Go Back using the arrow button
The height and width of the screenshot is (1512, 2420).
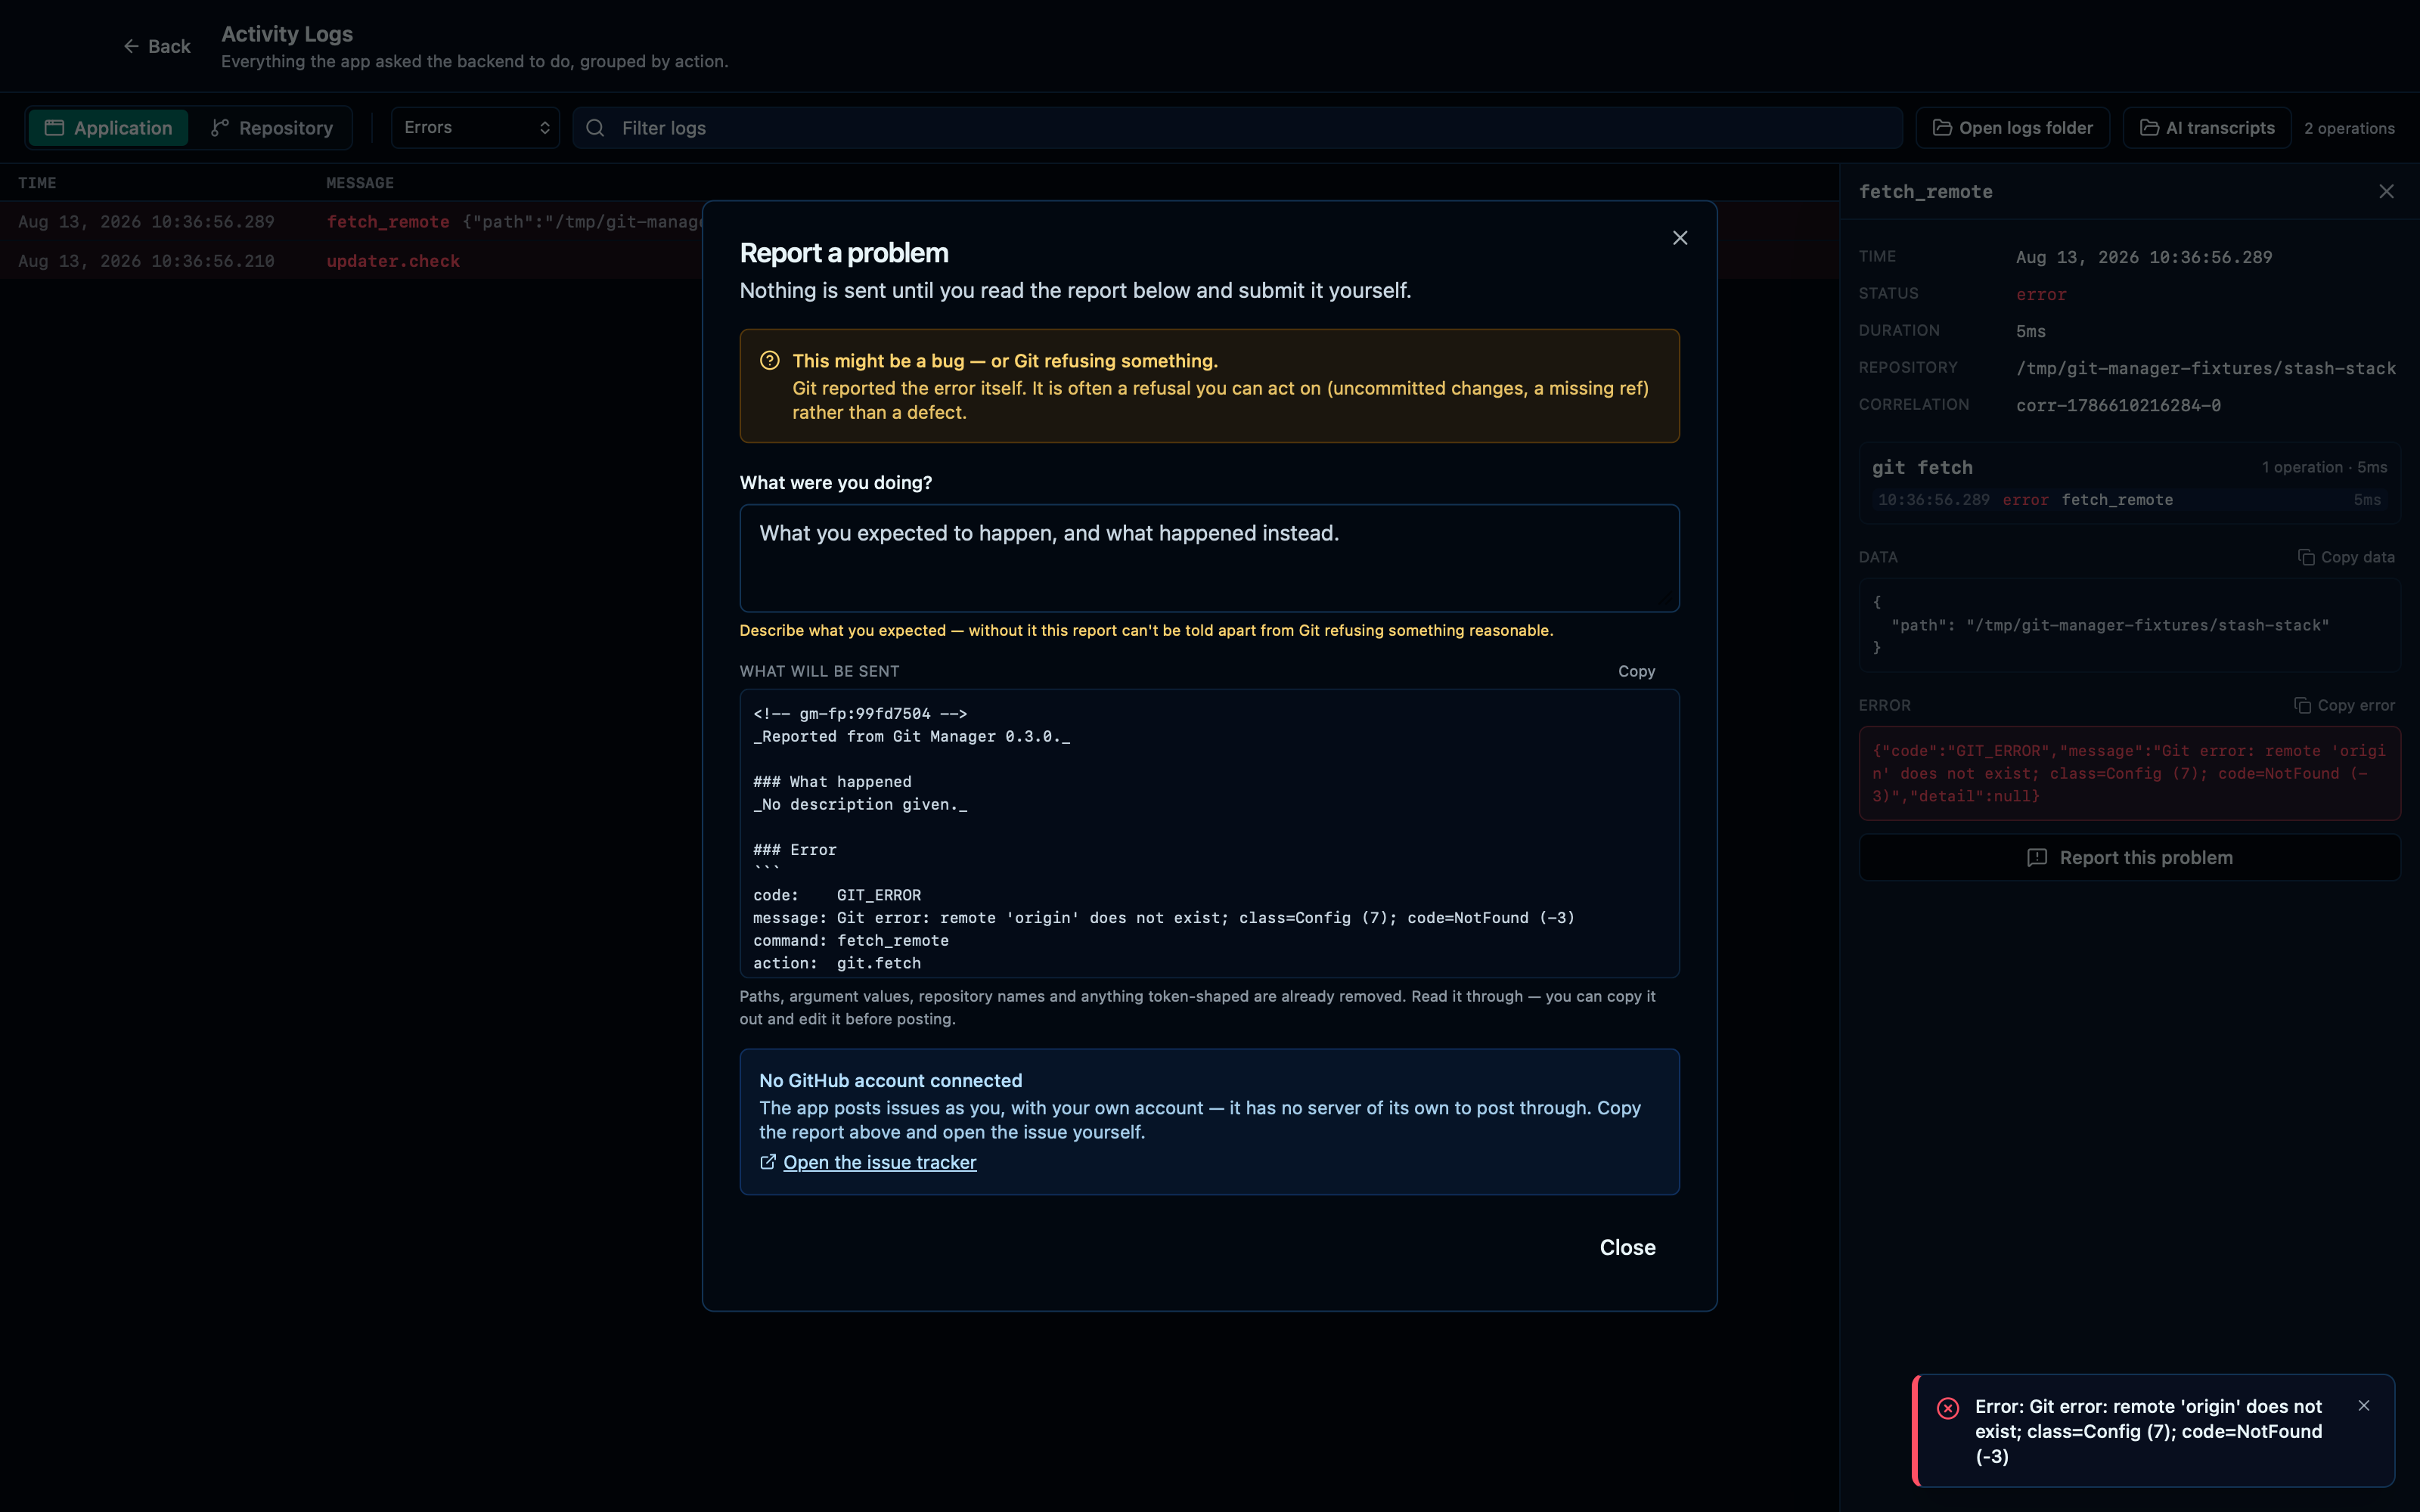156,46
